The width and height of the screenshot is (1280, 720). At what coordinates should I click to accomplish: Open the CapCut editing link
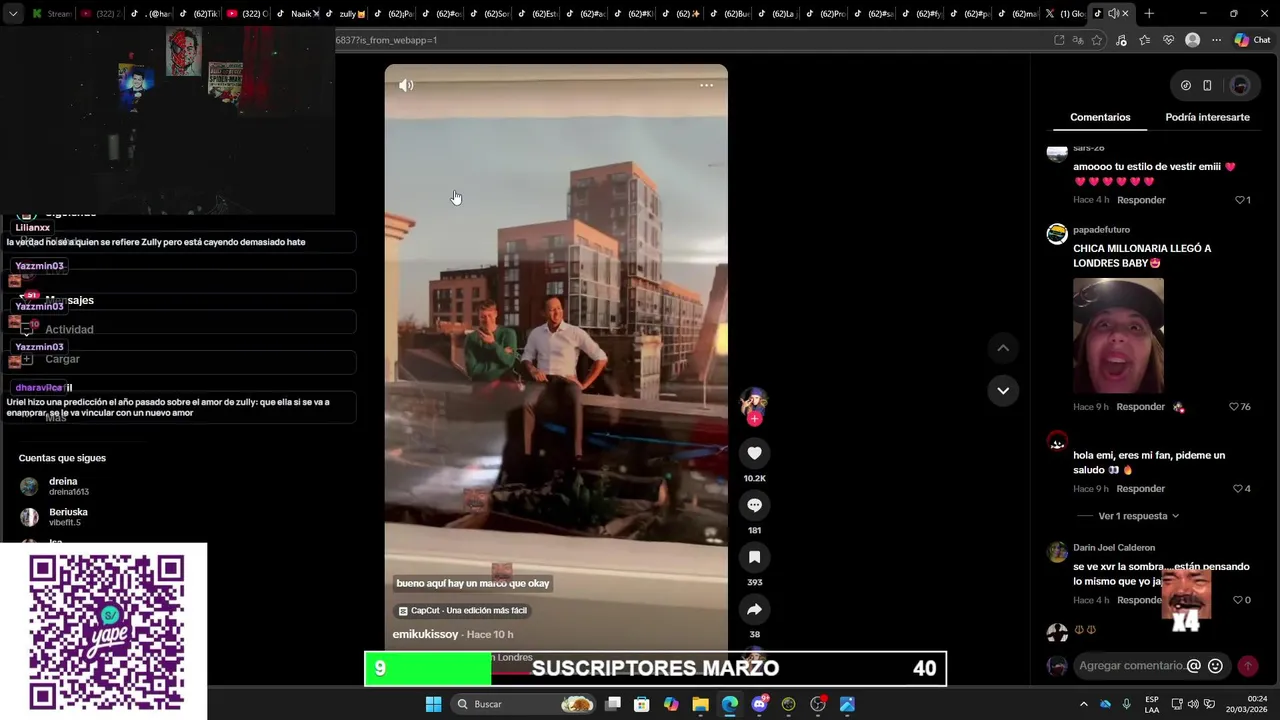pos(462,611)
